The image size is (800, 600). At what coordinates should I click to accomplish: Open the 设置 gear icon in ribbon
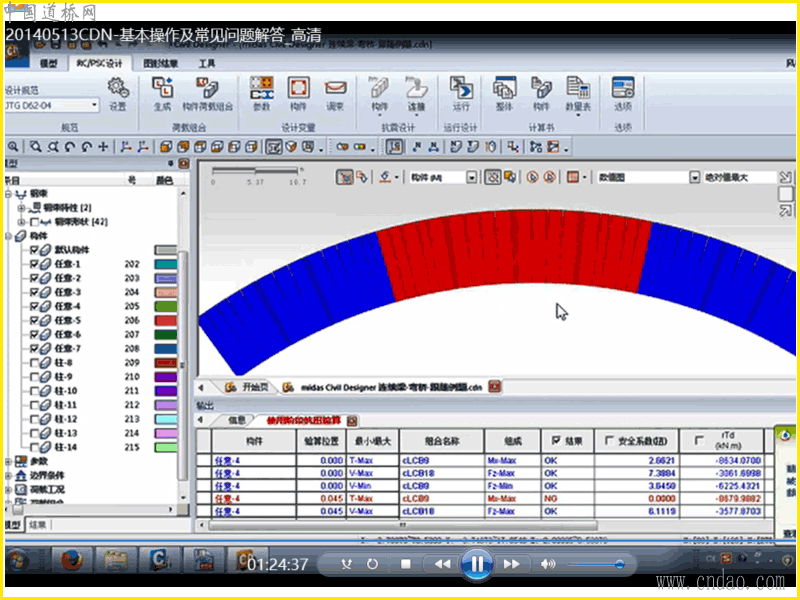118,88
